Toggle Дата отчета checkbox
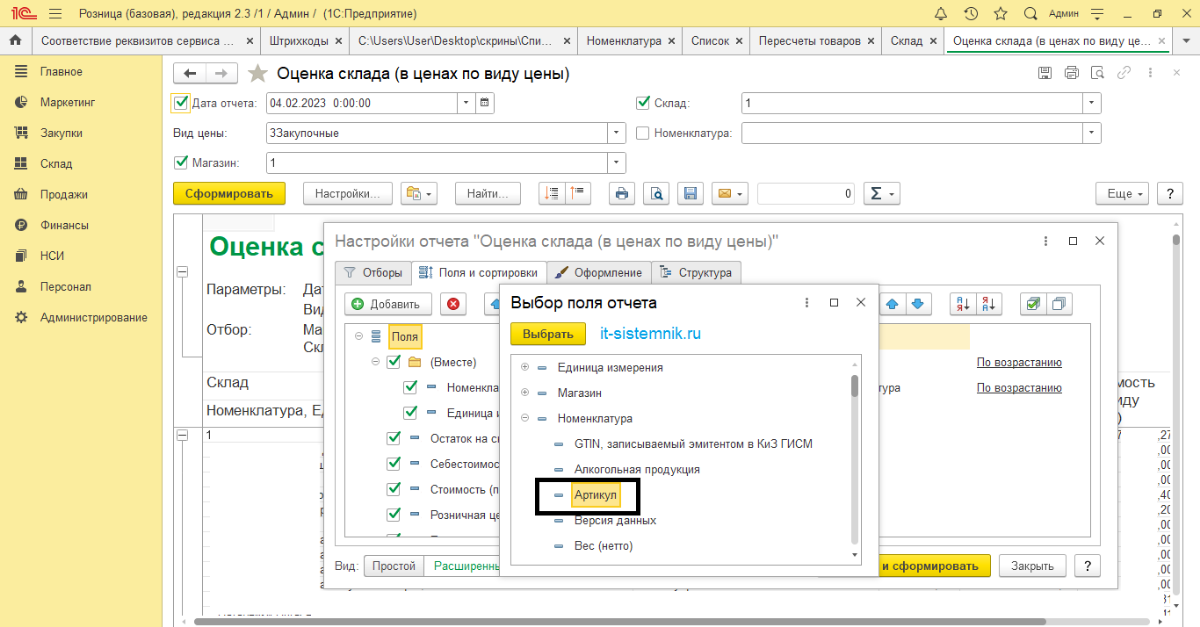Screen dimensions: 1200x627 (x=180, y=102)
